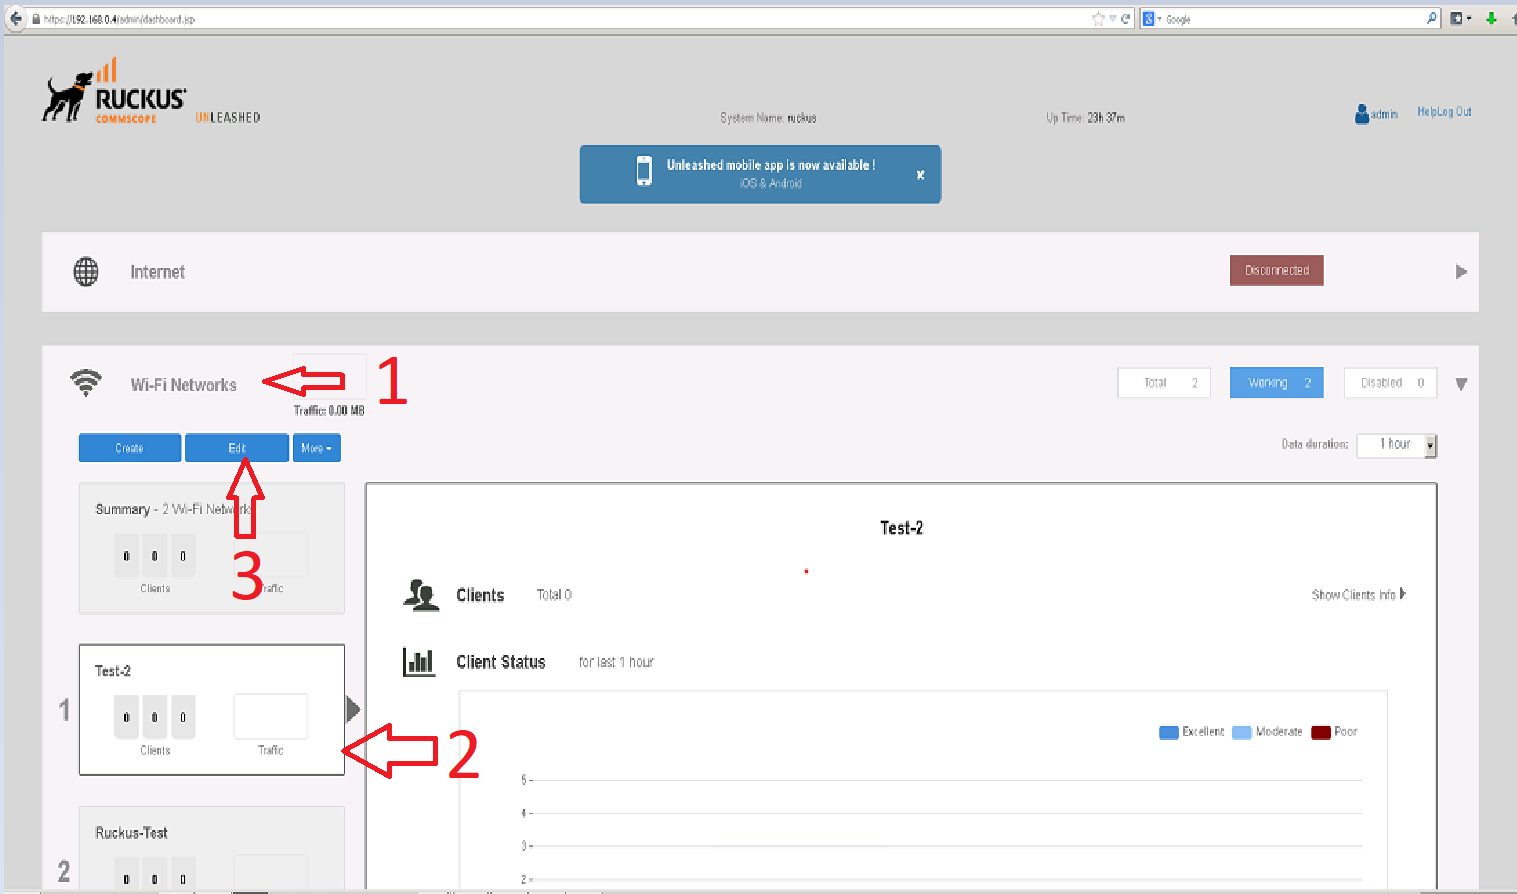Select the Summary - 2 Wi-Fi Networks card
Image resolution: width=1517 pixels, height=894 pixels.
(x=212, y=548)
